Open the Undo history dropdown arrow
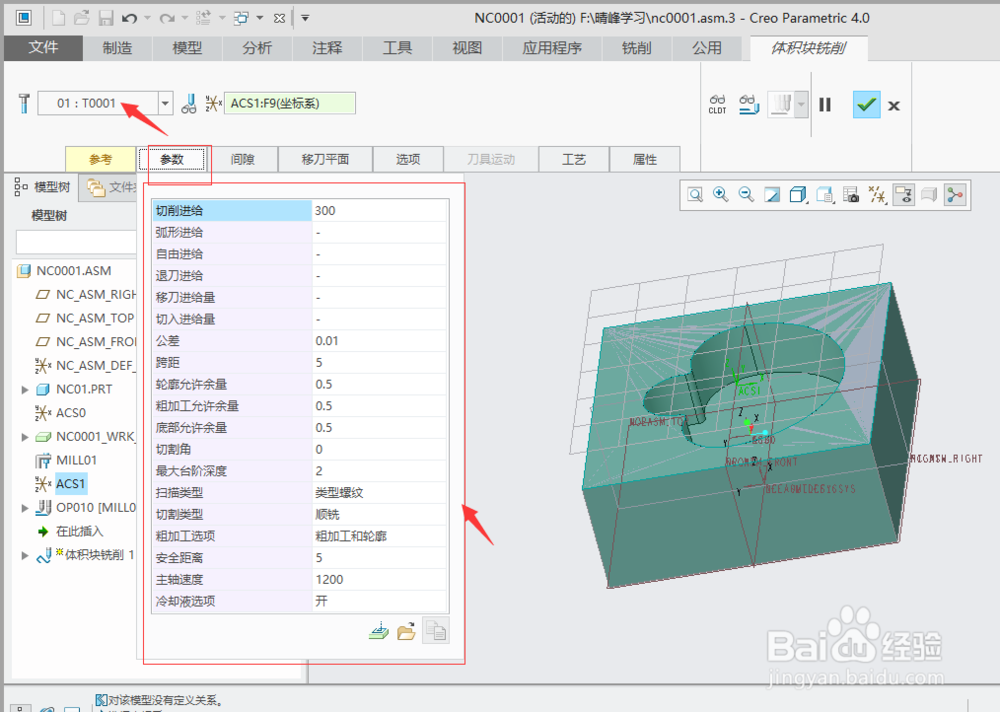 [147, 19]
